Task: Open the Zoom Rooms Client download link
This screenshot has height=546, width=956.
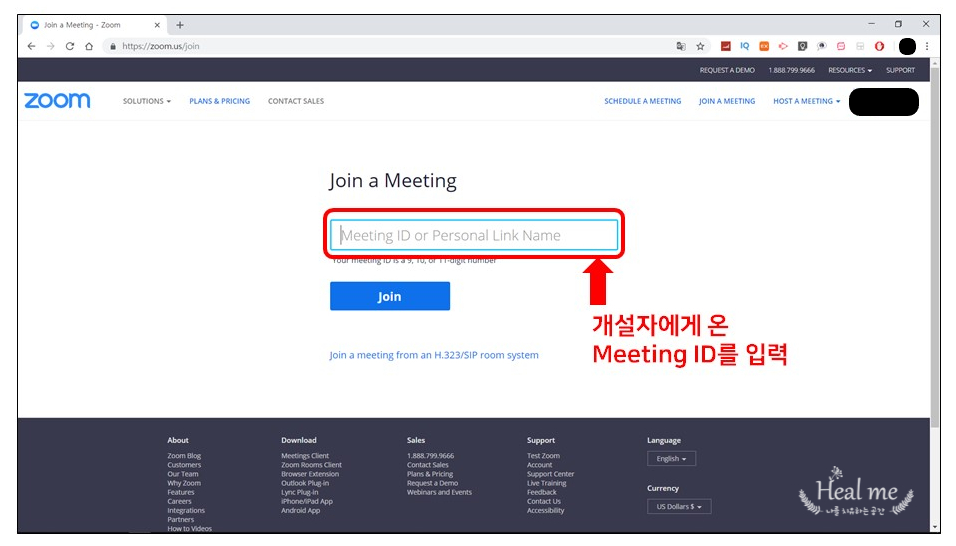Action: click(311, 465)
